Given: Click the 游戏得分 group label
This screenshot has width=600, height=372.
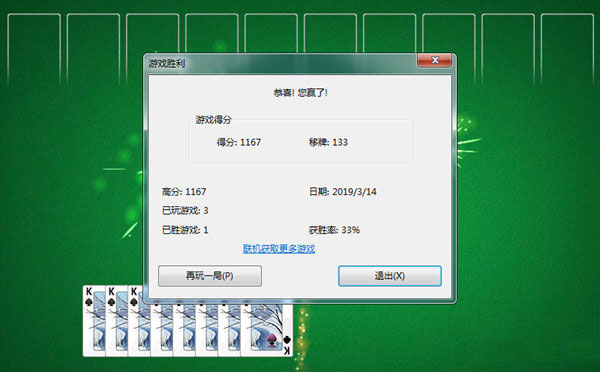Looking at the screenshot, I should click(214, 120).
